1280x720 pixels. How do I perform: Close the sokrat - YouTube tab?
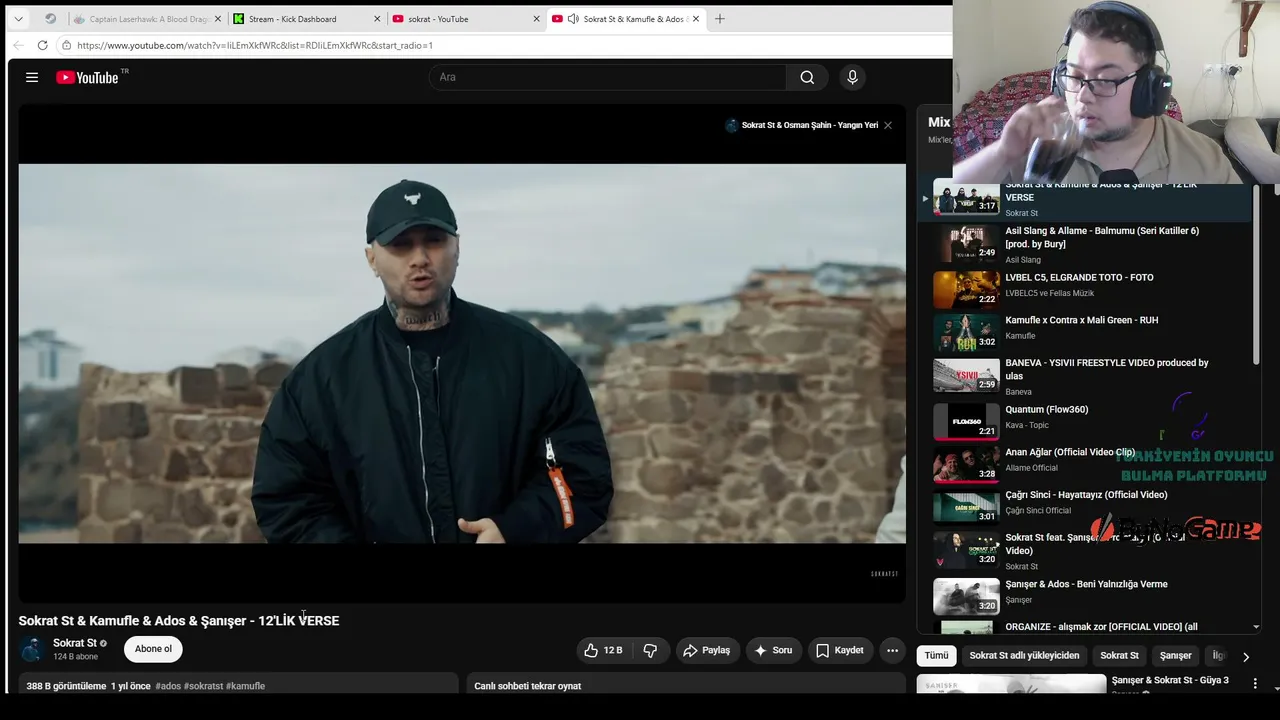(536, 19)
